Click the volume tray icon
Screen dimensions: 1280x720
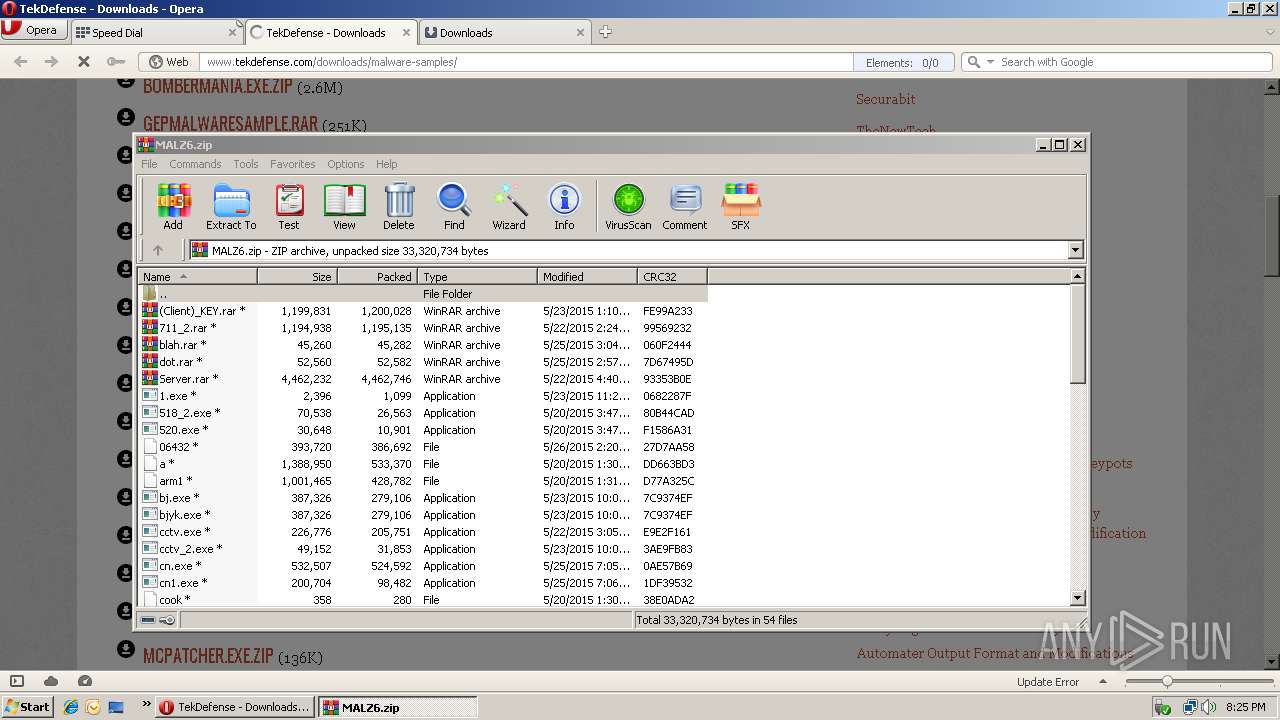1208,707
